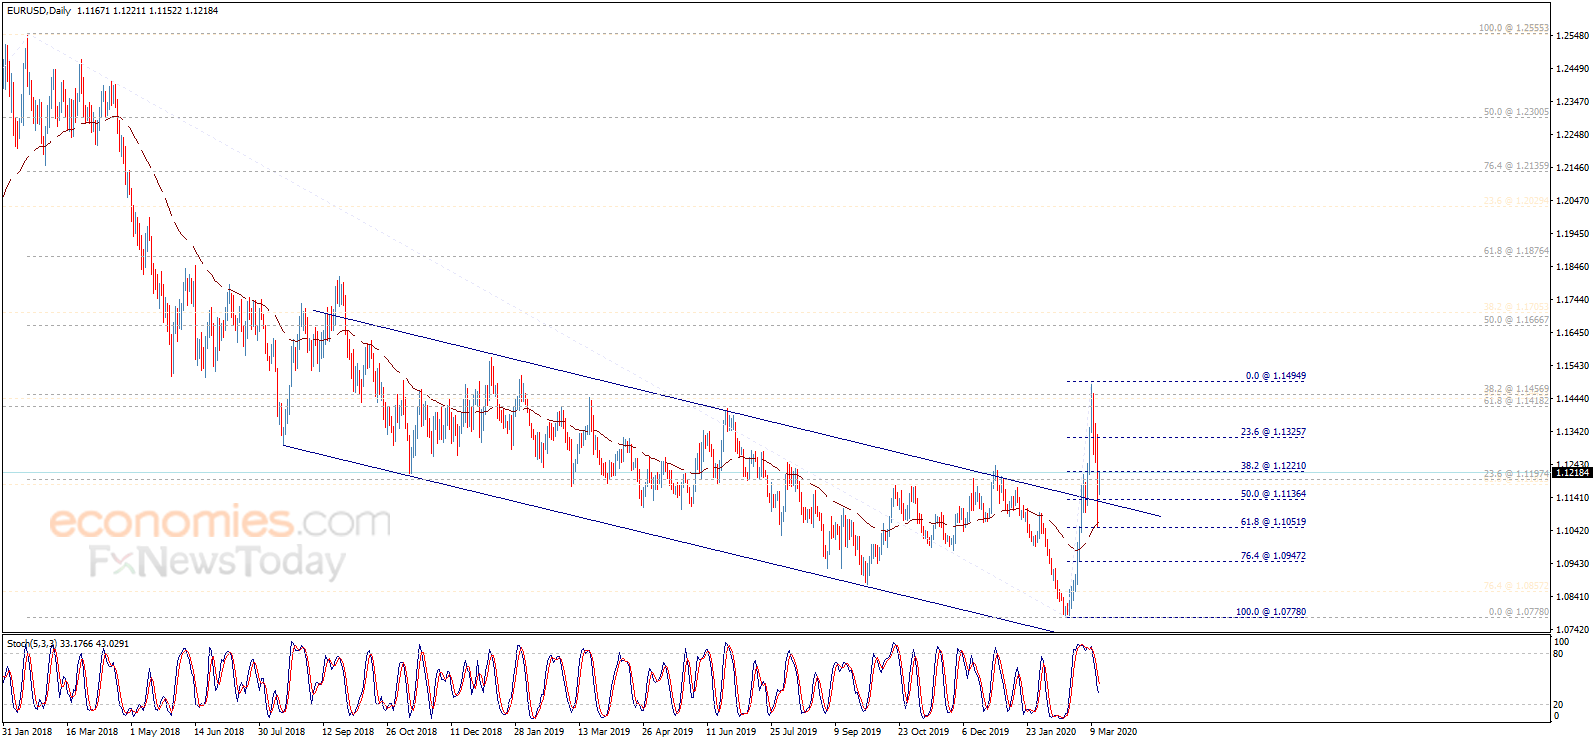The height and width of the screenshot is (743, 1596).
Task: Click the '100.0 @ 1.25553' Fibonacci label
Action: click(1514, 28)
